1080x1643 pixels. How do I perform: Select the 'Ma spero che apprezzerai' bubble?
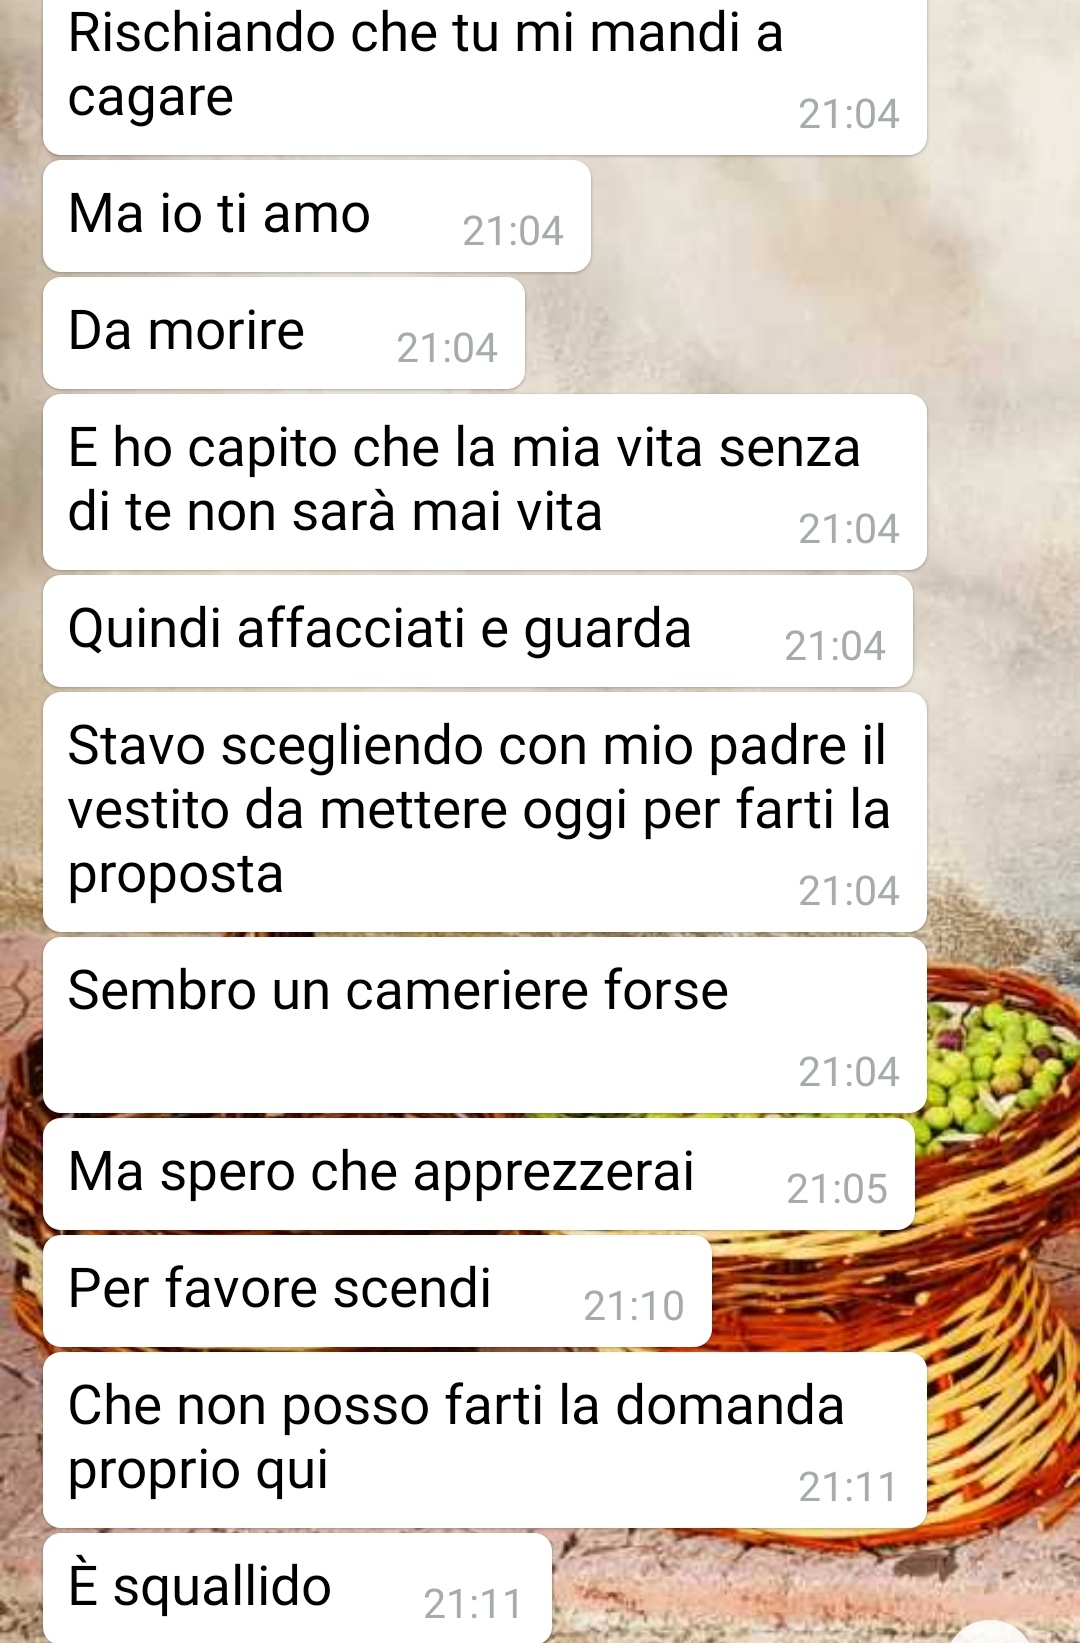click(x=479, y=1174)
